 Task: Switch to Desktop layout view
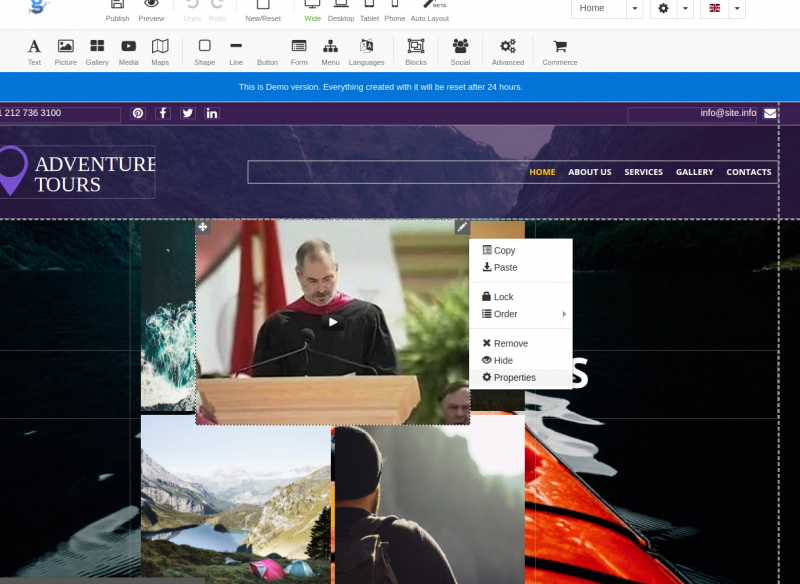pyautogui.click(x=341, y=10)
